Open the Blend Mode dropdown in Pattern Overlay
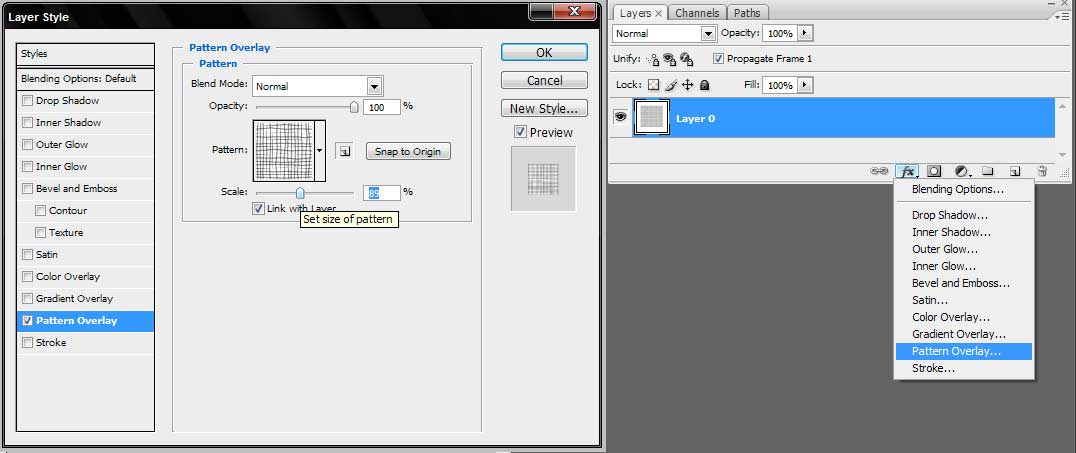This screenshot has width=1076, height=453. pyautogui.click(x=374, y=87)
